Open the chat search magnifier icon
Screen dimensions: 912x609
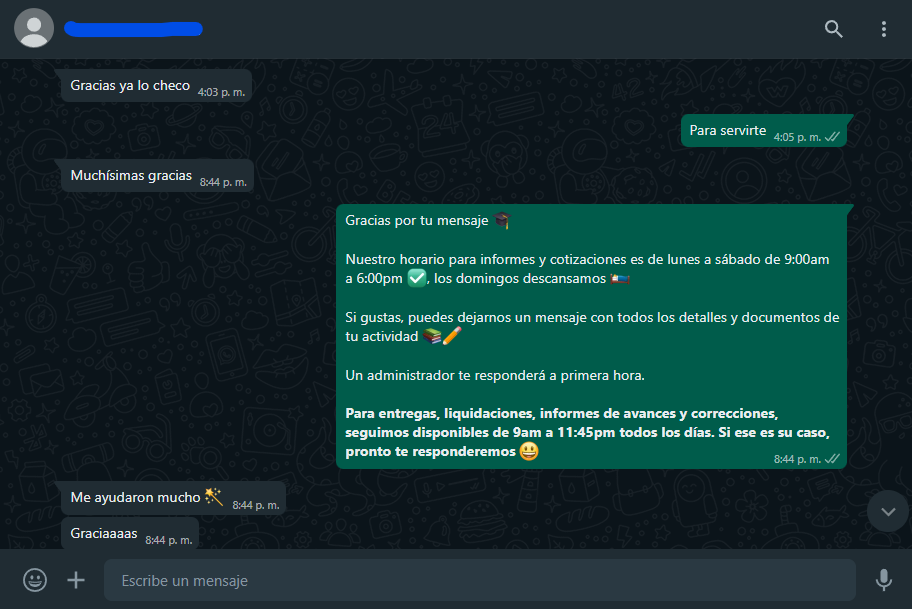coord(833,29)
